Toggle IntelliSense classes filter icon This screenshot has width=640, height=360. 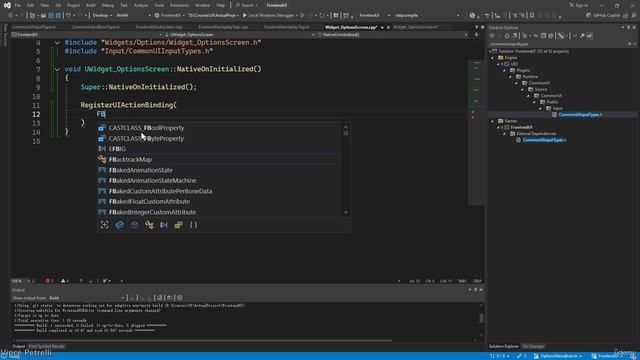pos(120,225)
